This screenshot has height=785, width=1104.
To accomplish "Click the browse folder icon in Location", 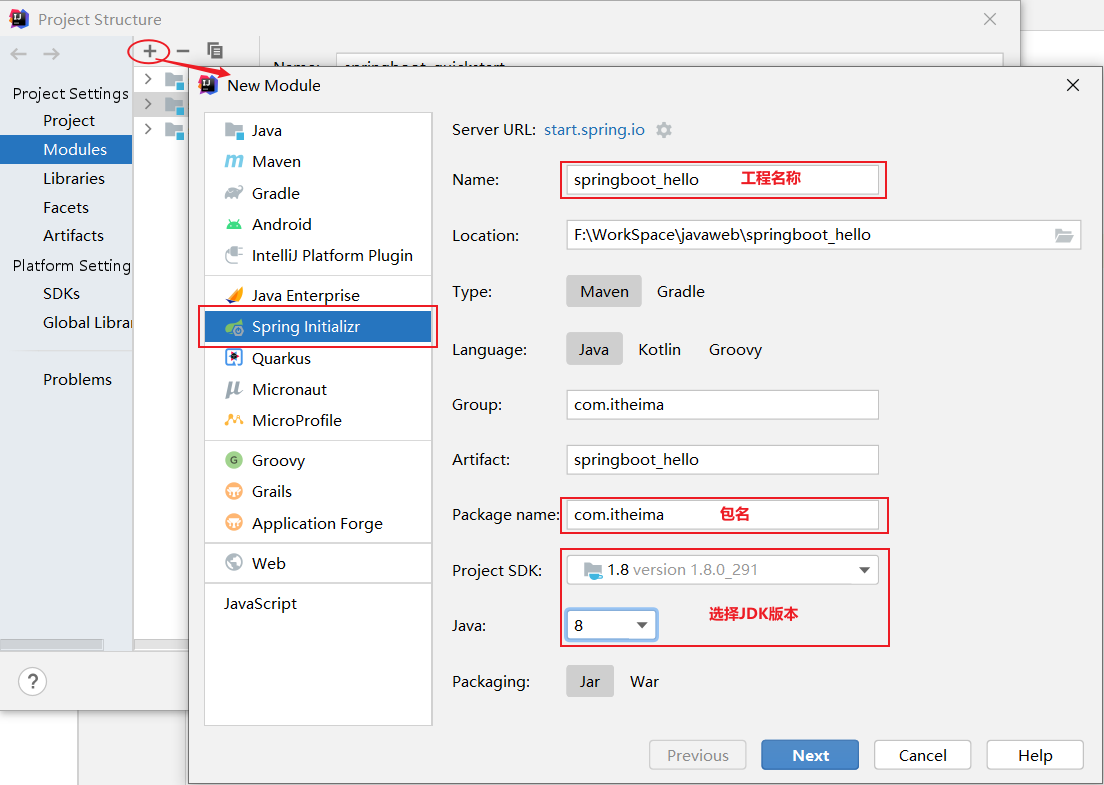I will (1064, 235).
